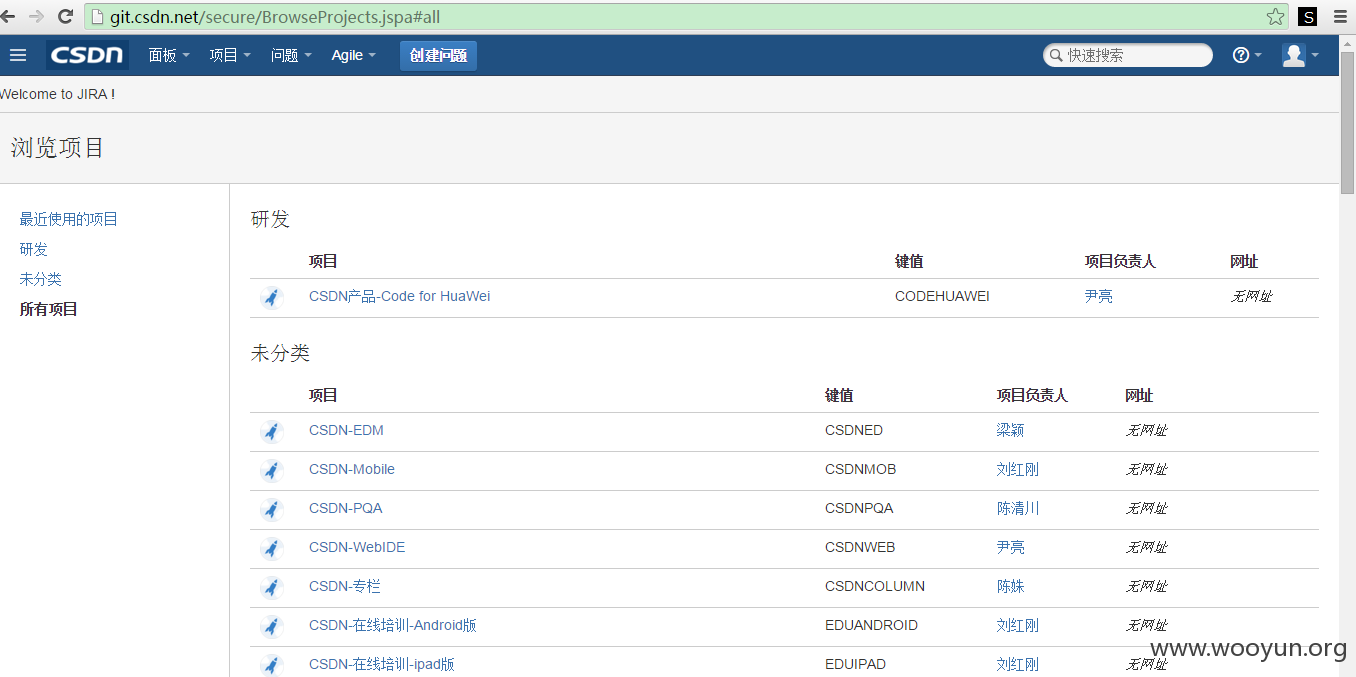The image size is (1356, 677).
Task: Open project CSDN-EDM
Action: tap(346, 430)
